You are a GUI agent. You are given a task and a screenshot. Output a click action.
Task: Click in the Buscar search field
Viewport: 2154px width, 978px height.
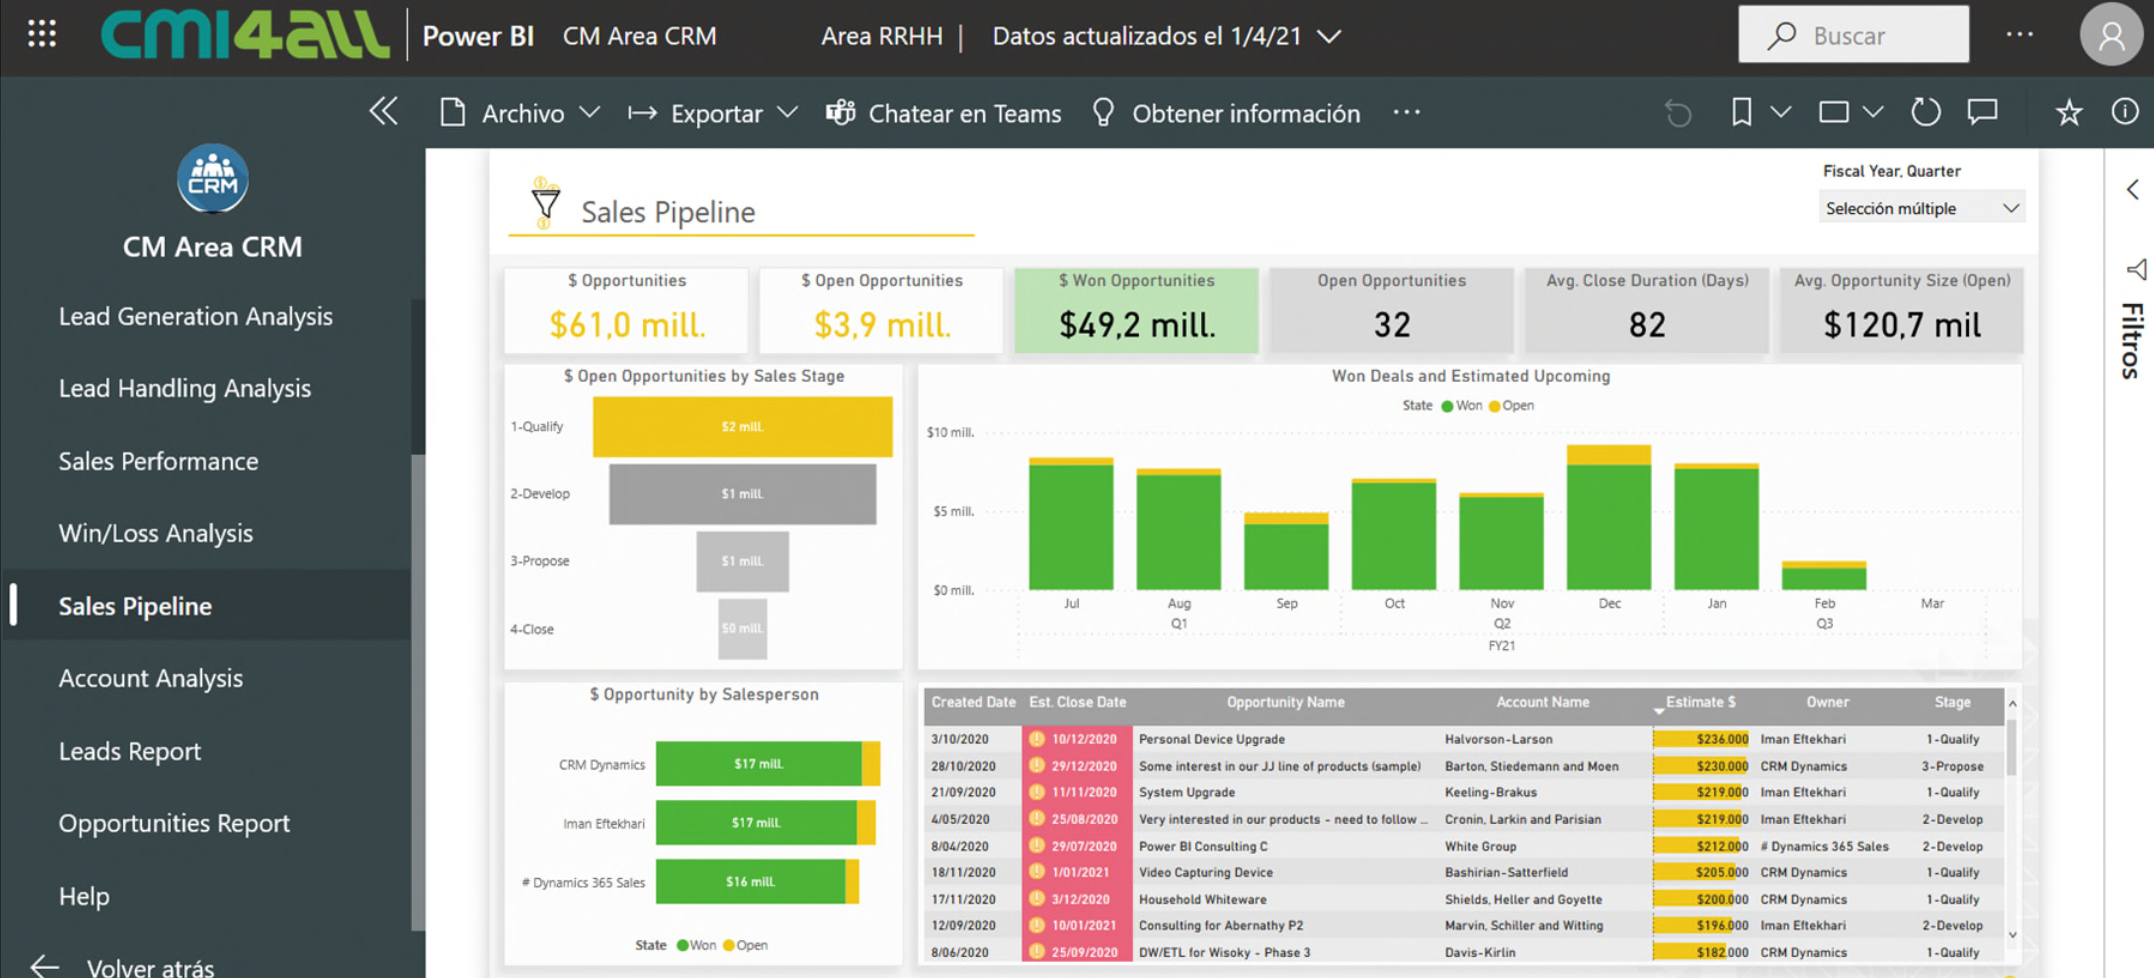[x=1854, y=35]
